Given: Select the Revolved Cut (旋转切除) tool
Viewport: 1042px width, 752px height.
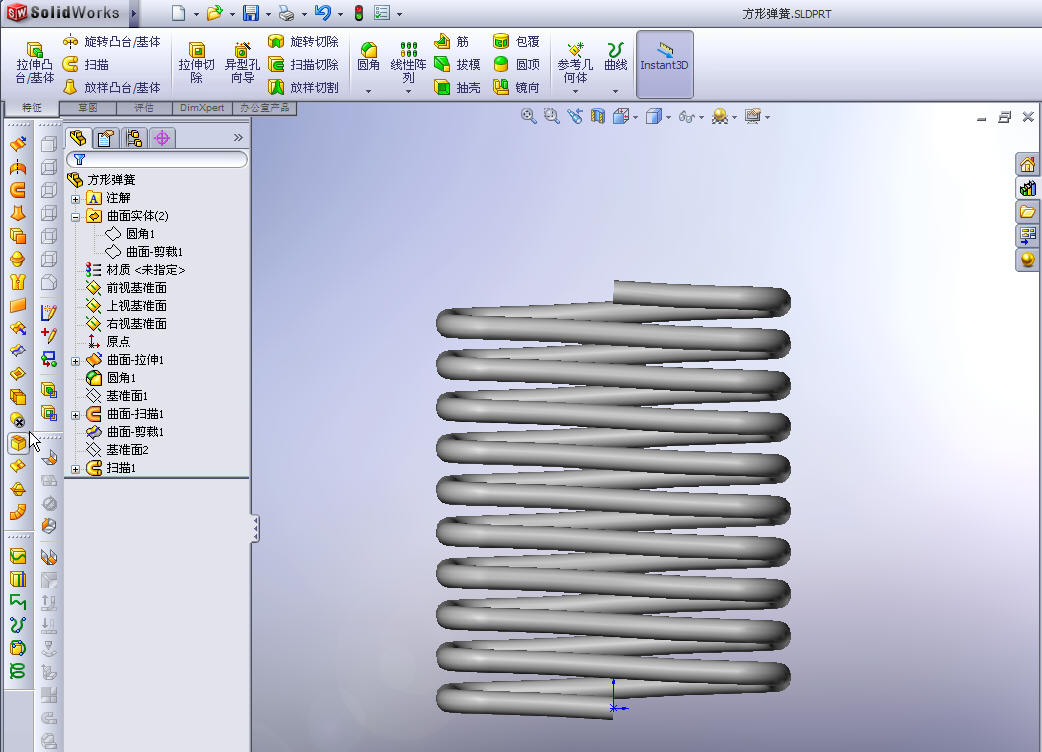Looking at the screenshot, I should coord(303,41).
